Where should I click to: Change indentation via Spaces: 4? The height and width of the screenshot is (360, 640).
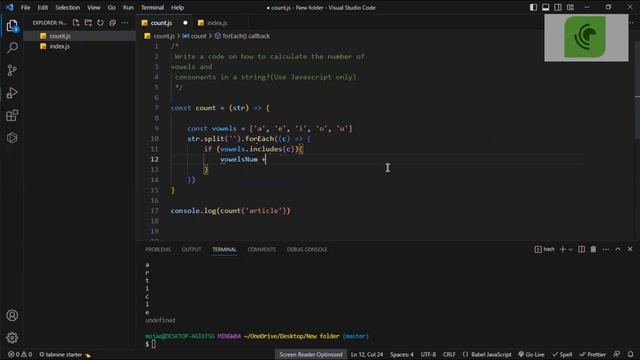tap(402, 354)
